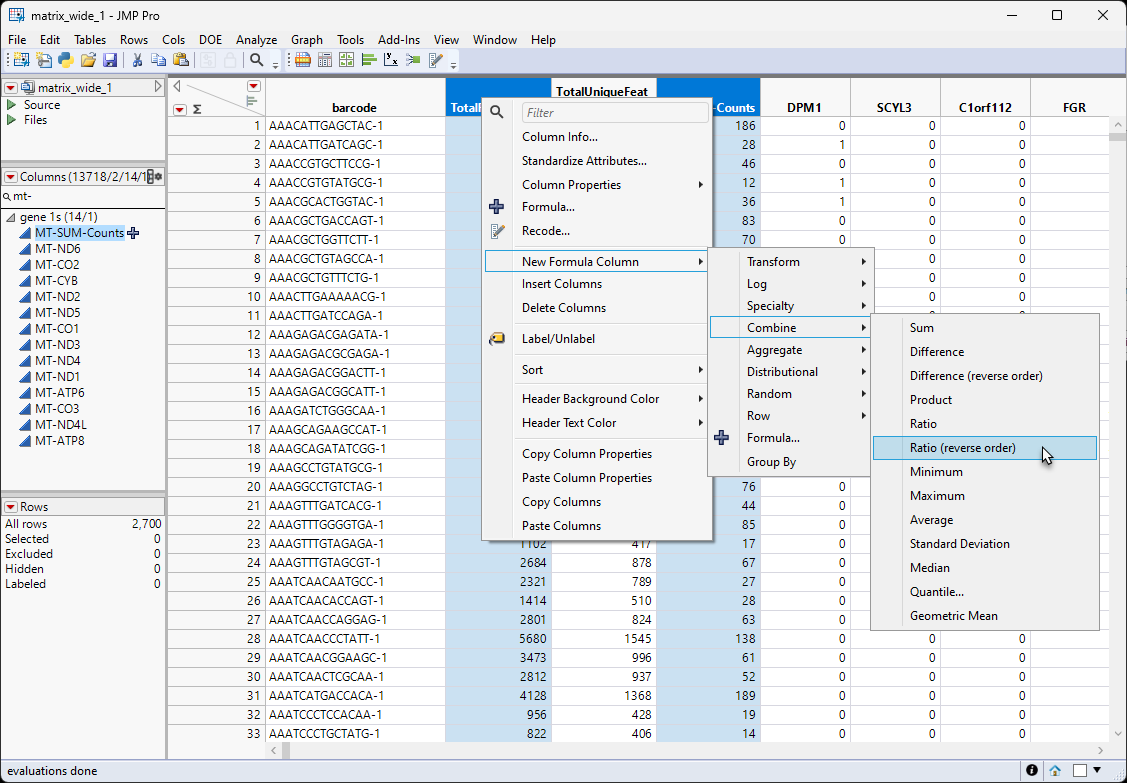1127x783 pixels.
Task: Open the JMP Home Window icon
Action: pos(1055,770)
